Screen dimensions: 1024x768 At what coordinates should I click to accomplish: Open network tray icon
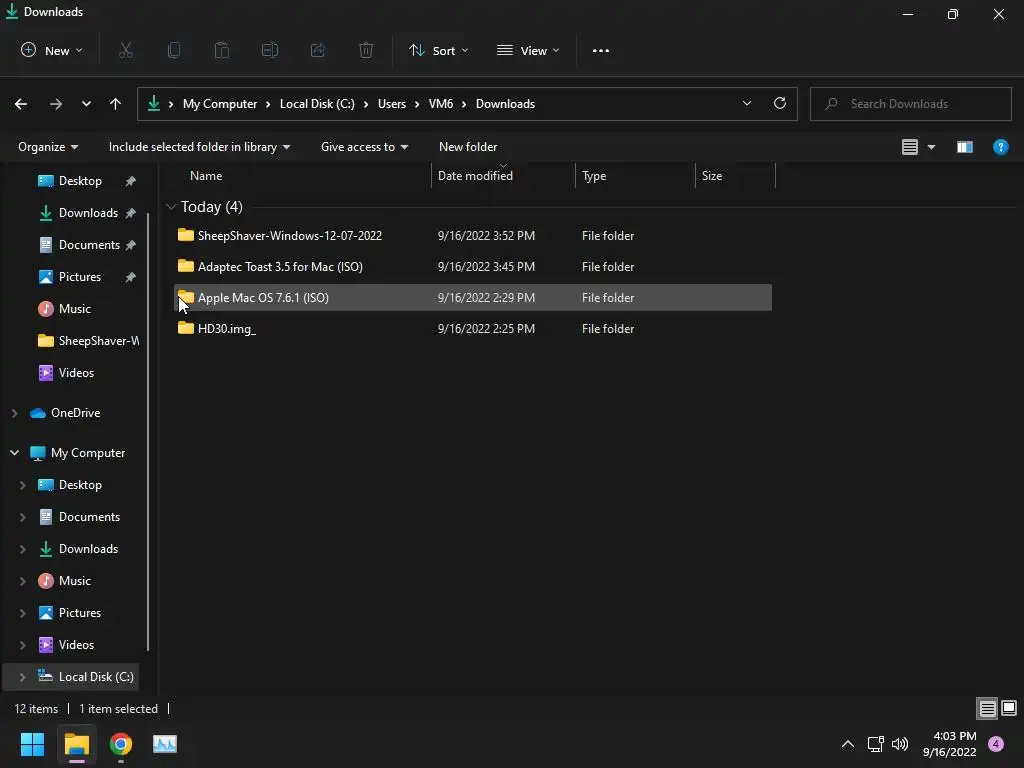(875, 744)
